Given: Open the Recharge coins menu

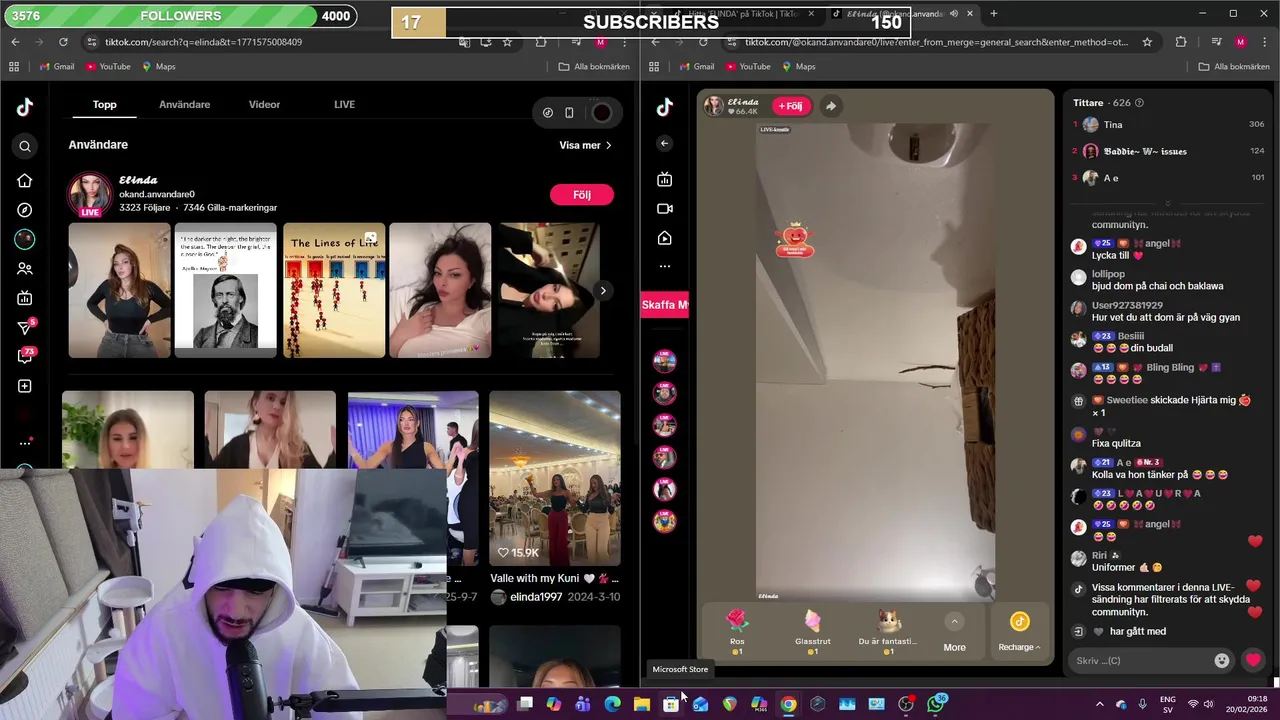Looking at the screenshot, I should [1019, 632].
